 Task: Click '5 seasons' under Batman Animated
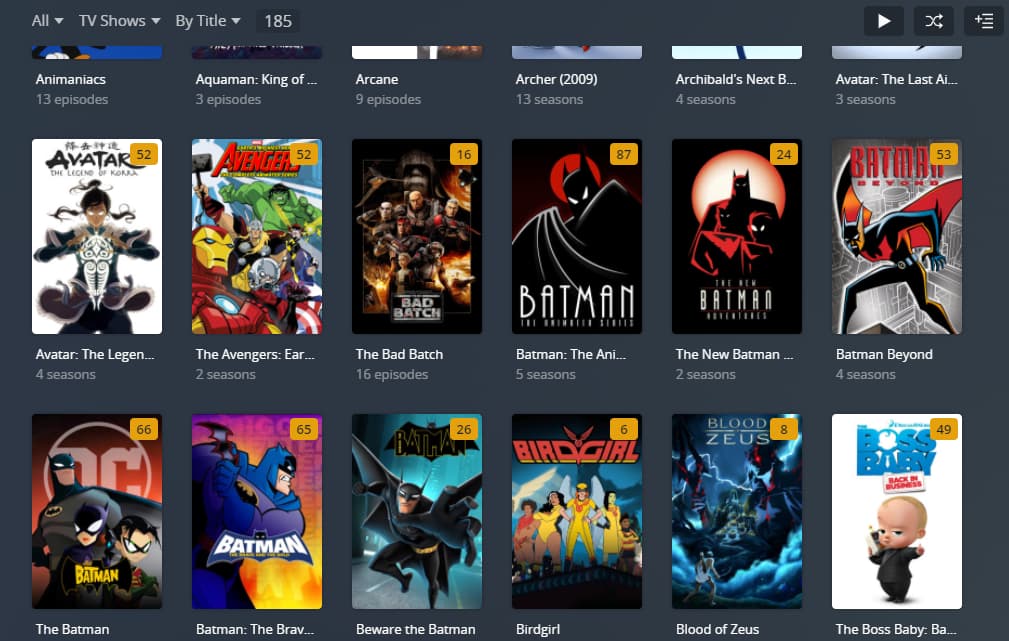(x=546, y=374)
